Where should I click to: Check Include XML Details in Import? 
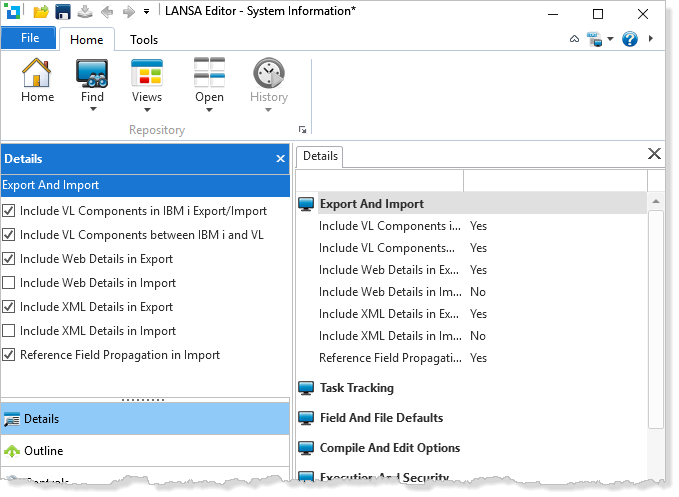point(9,331)
